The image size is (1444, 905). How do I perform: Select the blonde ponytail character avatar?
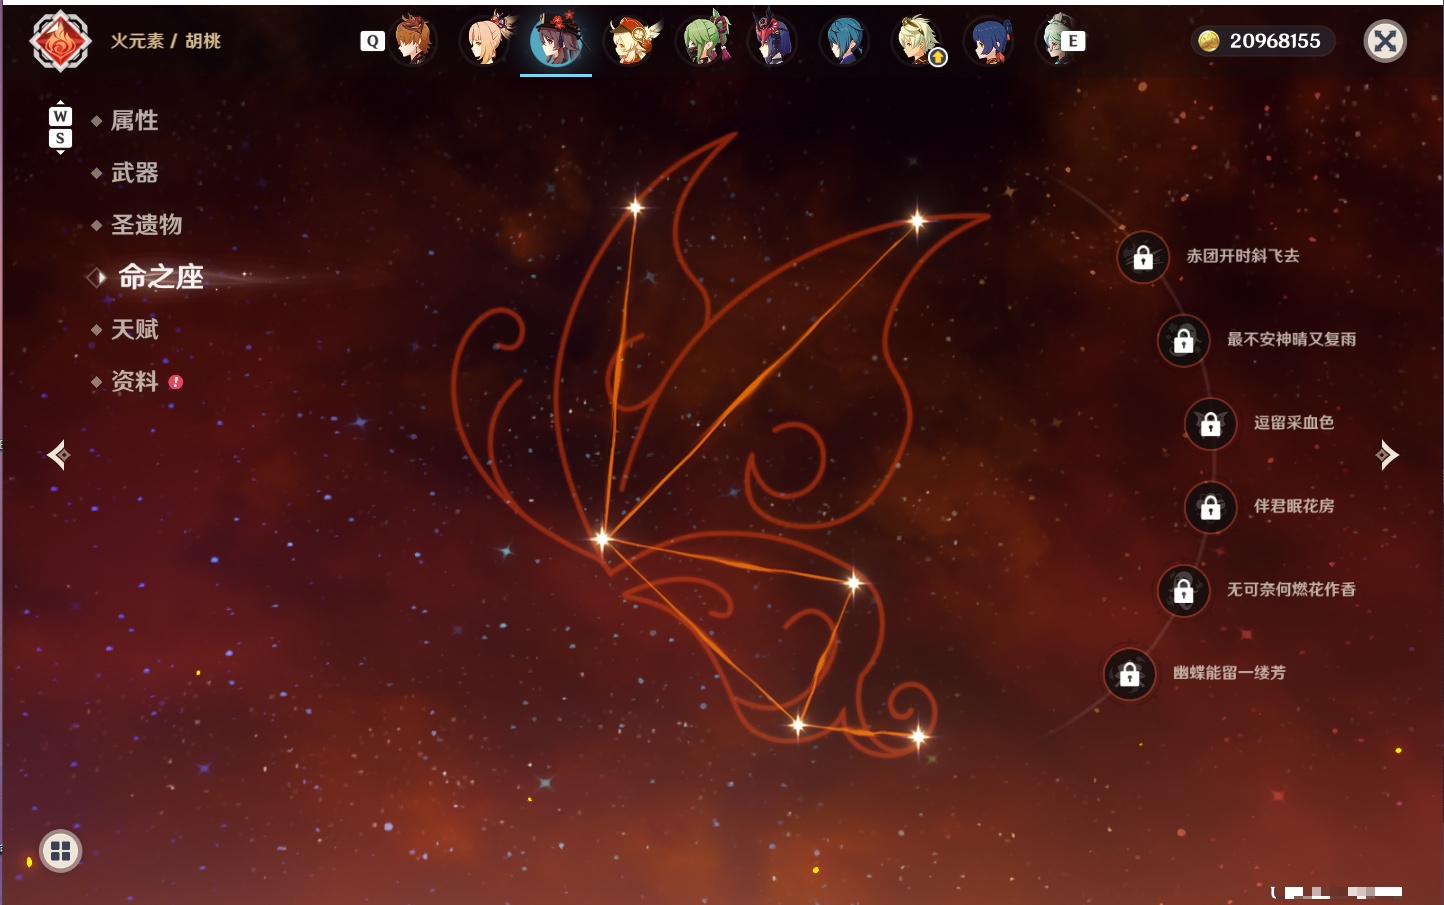(486, 41)
